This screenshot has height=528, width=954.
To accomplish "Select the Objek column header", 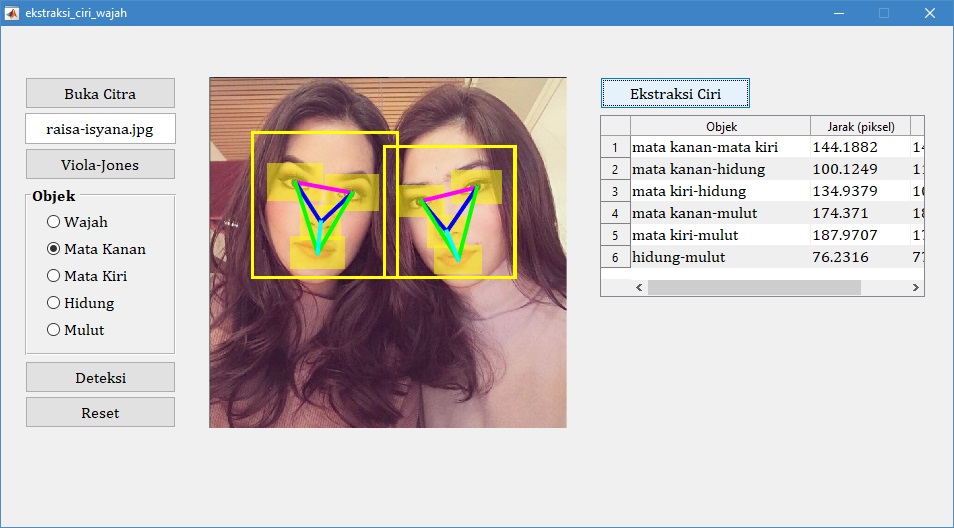I will (720, 126).
